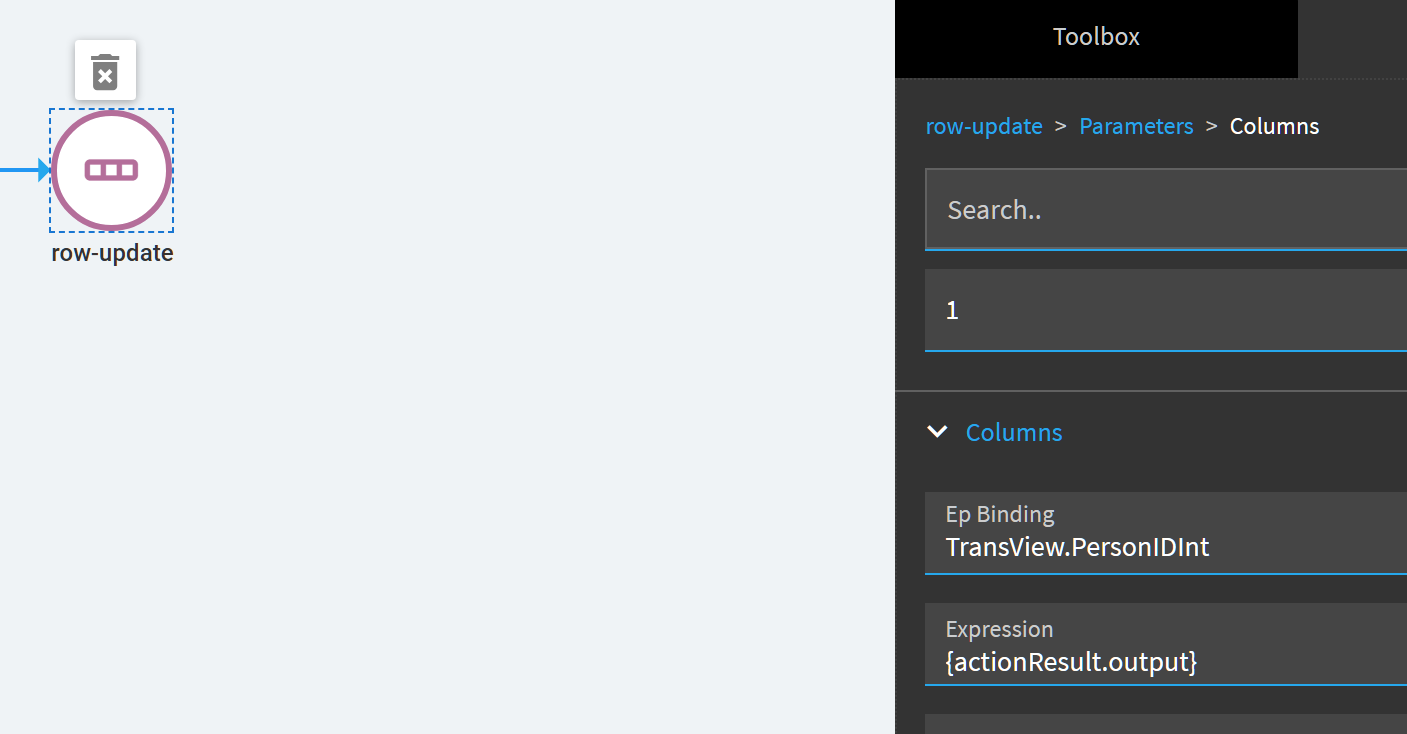Click the TransView.PersonIDInt binding value
This screenshot has height=734, width=1407.
pyautogui.click(x=1078, y=547)
